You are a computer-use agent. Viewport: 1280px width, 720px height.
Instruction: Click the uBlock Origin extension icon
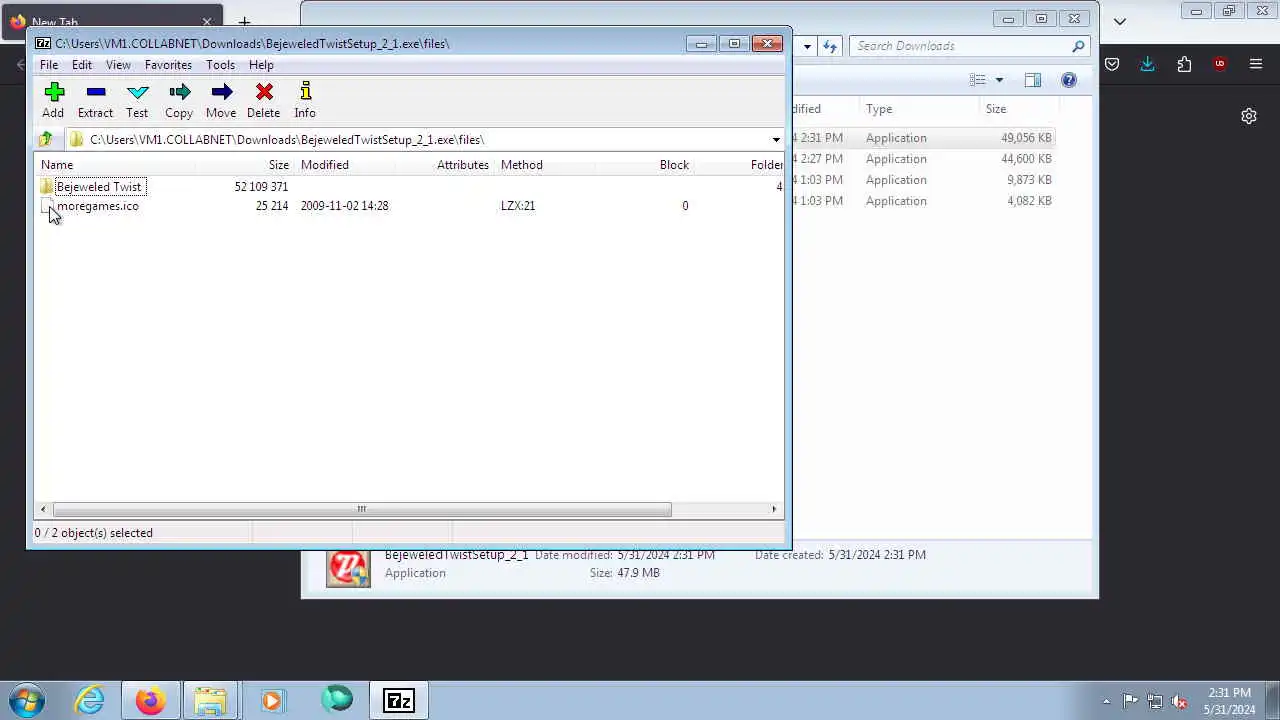pos(1220,64)
